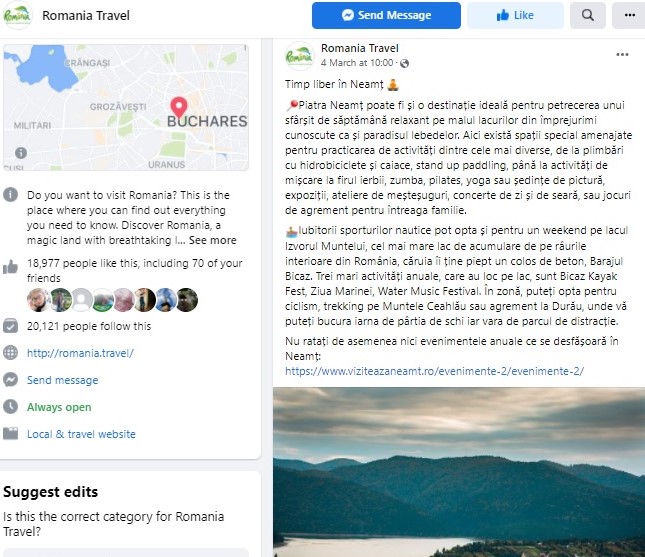Click the map info icon
The height and width of the screenshot is (557, 645).
[21, 153]
